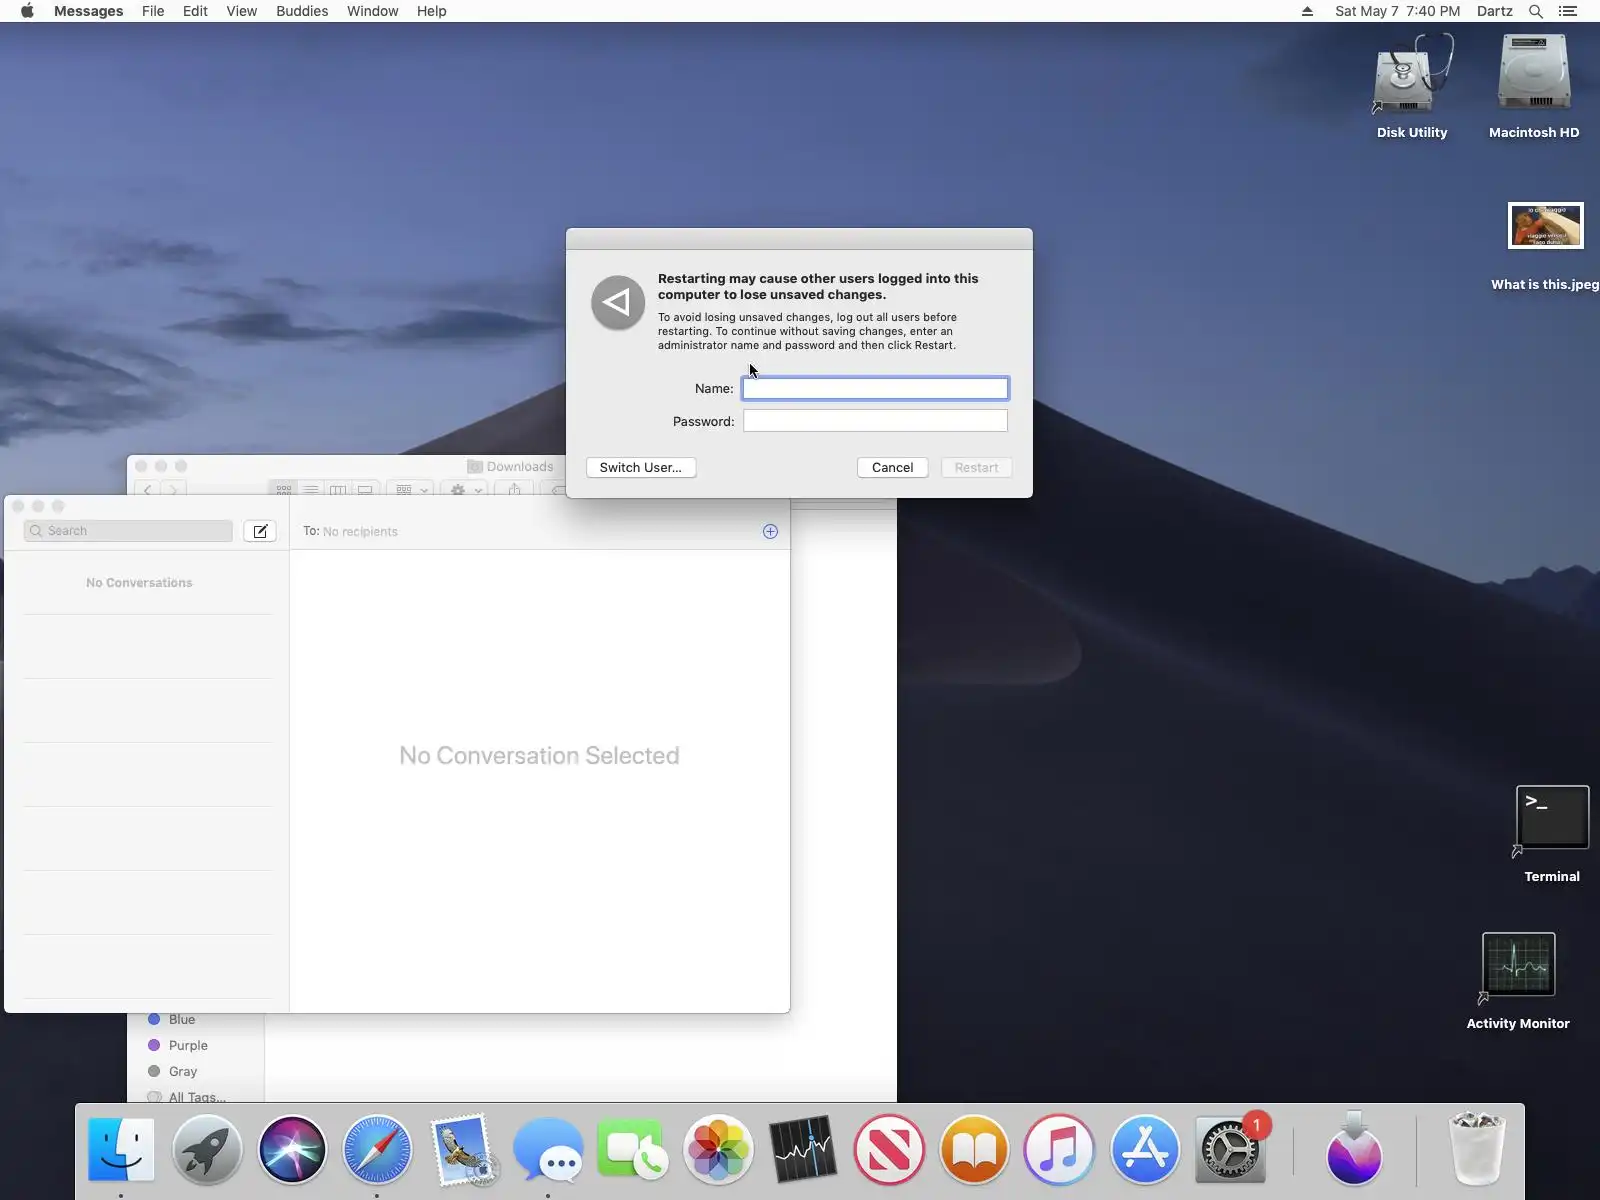Click Cancel in the restart dialog
1600x1200 pixels.
click(x=892, y=467)
